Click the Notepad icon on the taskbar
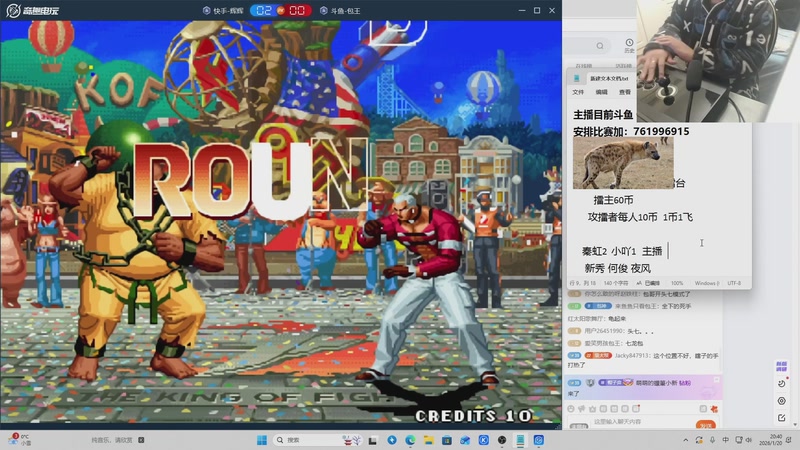Viewport: 800px width, 450px height. (x=520, y=440)
